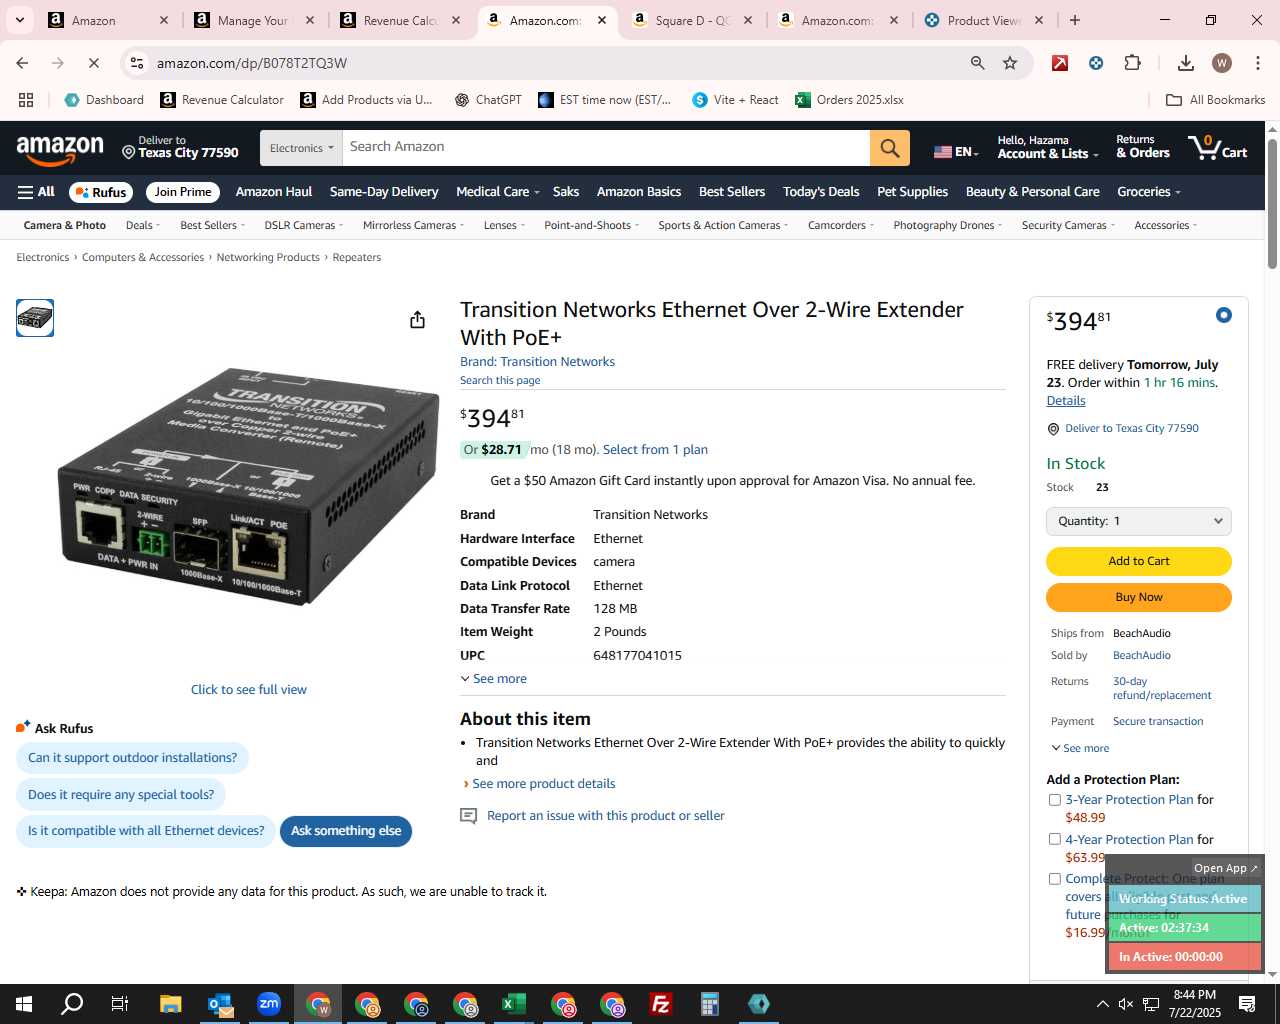
Task: Select the product thumbnail image
Action: coord(35,318)
